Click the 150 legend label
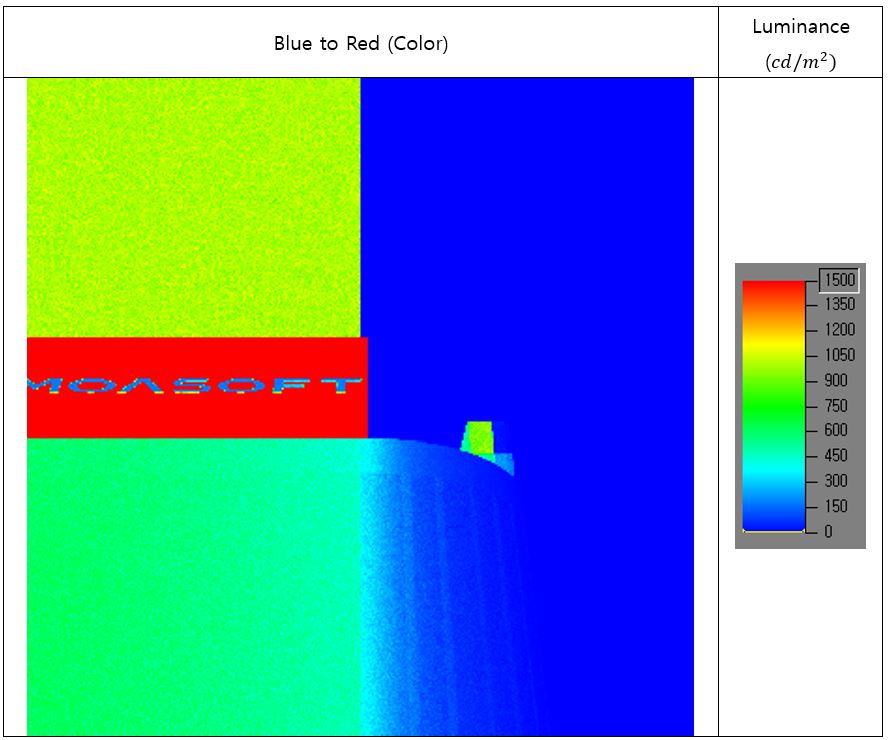Image resolution: width=888 pixels, height=740 pixels. point(836,506)
